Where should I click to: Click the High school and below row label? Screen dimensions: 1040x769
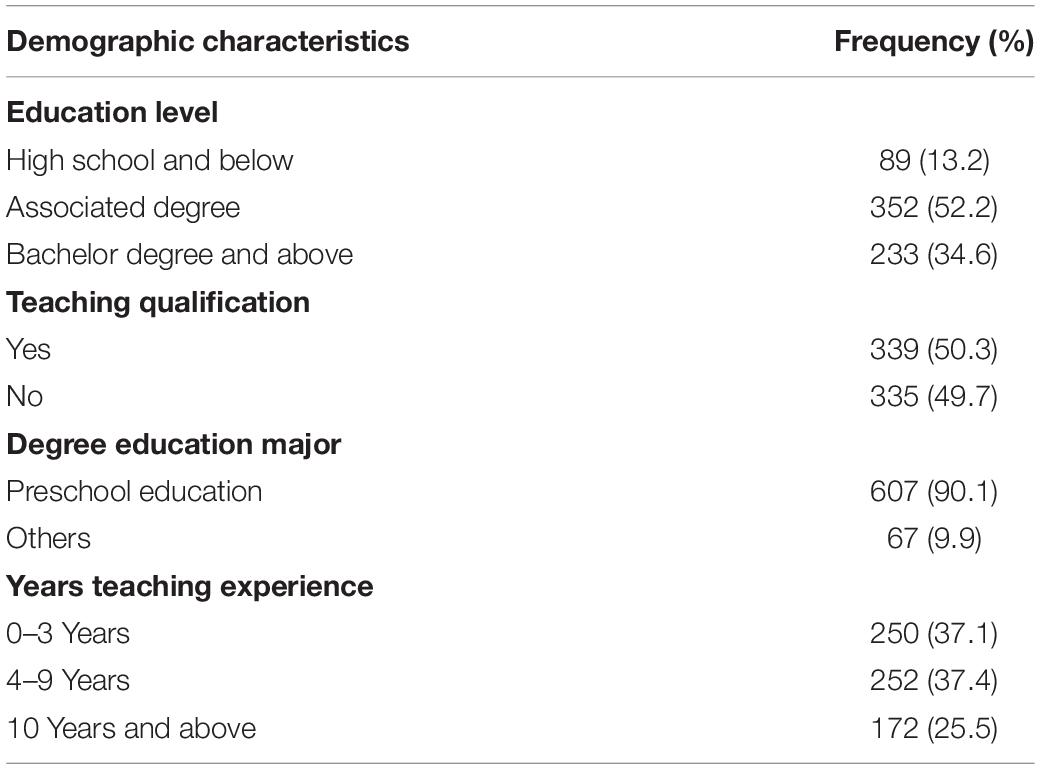click(x=150, y=161)
